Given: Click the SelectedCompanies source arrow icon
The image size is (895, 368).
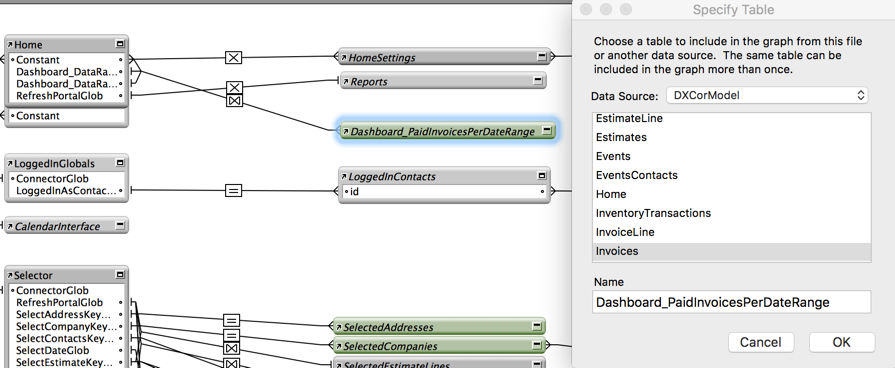Looking at the screenshot, I should (x=338, y=346).
